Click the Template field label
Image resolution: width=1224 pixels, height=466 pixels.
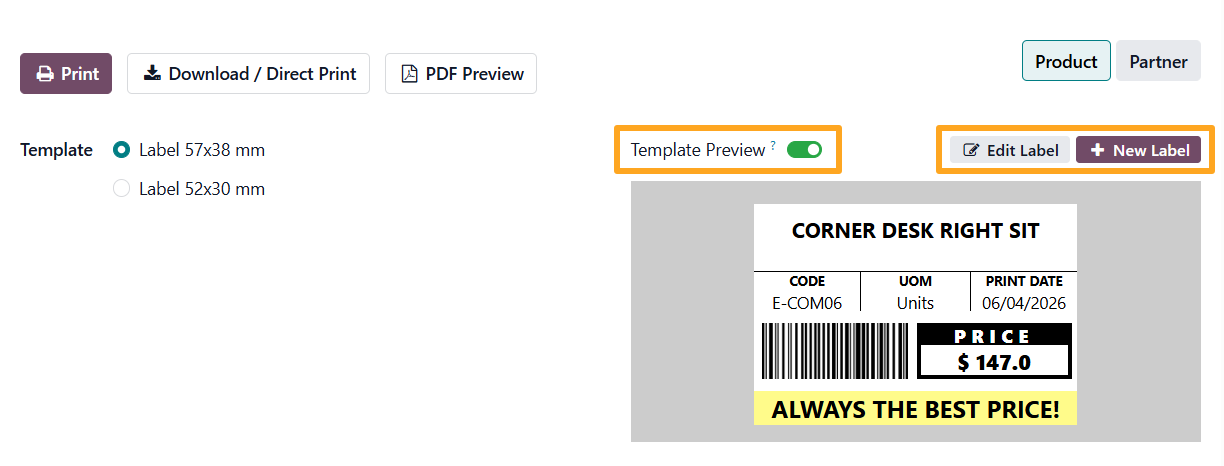click(56, 150)
